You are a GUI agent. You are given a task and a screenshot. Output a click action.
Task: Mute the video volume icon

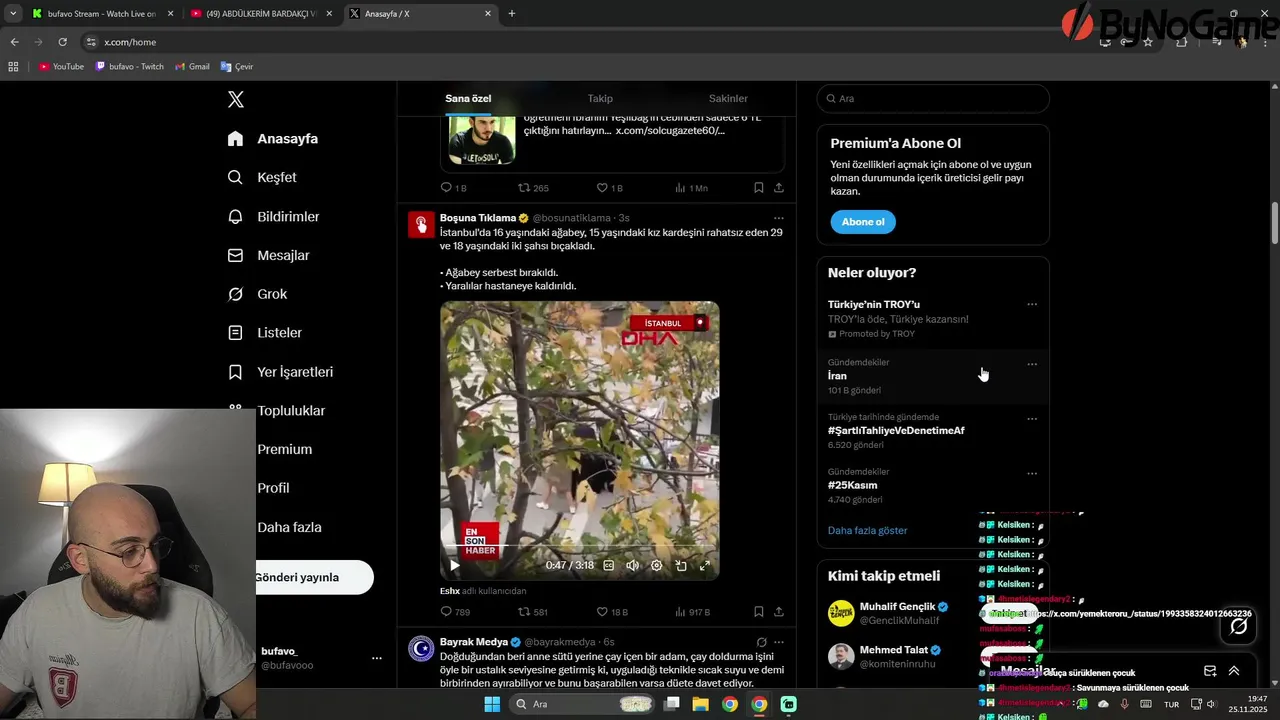[x=632, y=565]
